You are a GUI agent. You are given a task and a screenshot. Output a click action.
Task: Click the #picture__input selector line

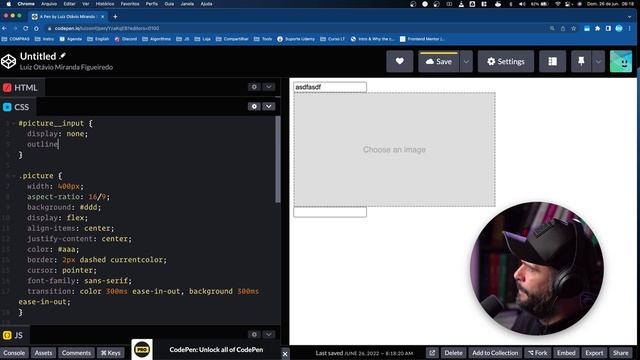56,123
